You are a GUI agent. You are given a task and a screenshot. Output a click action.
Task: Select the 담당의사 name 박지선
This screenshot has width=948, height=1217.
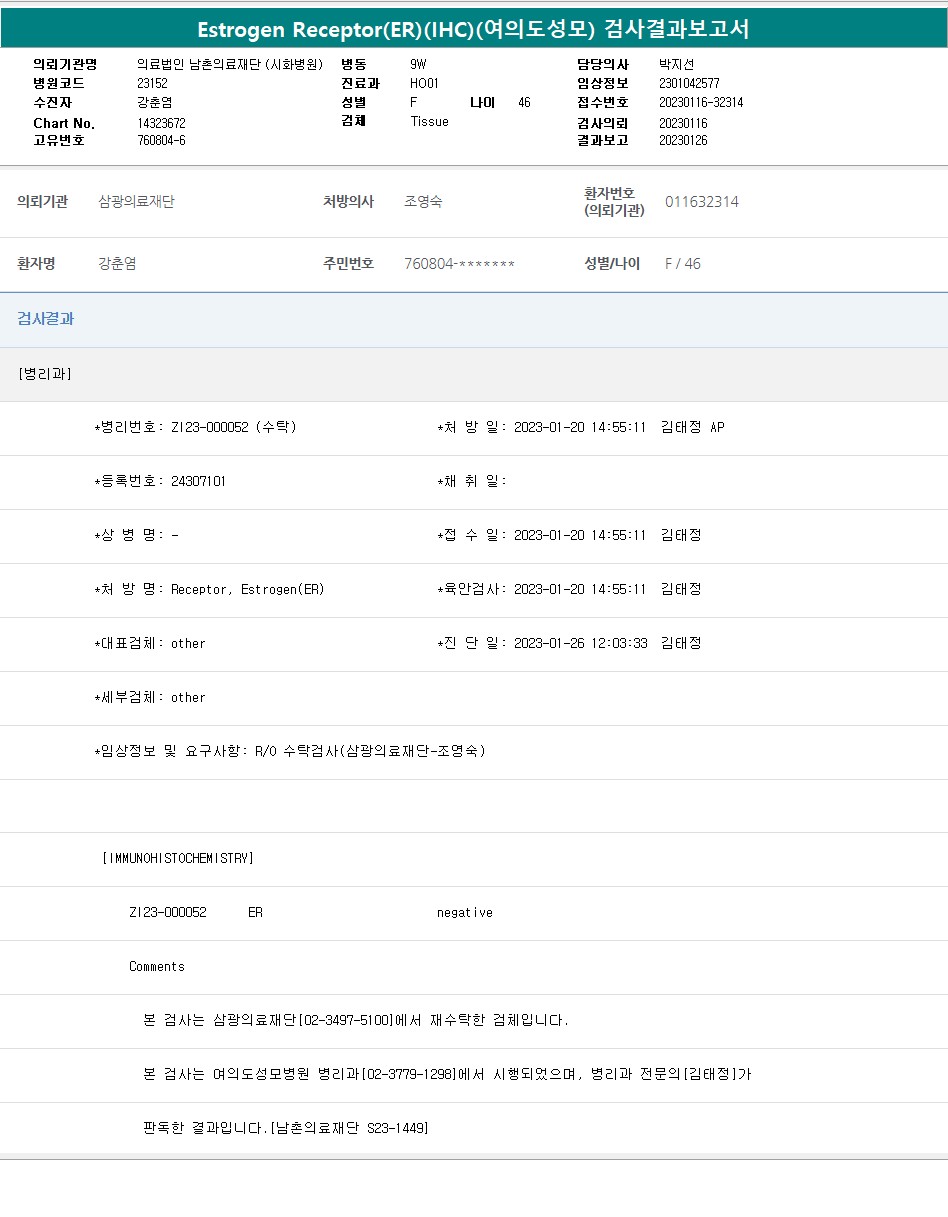click(676, 64)
